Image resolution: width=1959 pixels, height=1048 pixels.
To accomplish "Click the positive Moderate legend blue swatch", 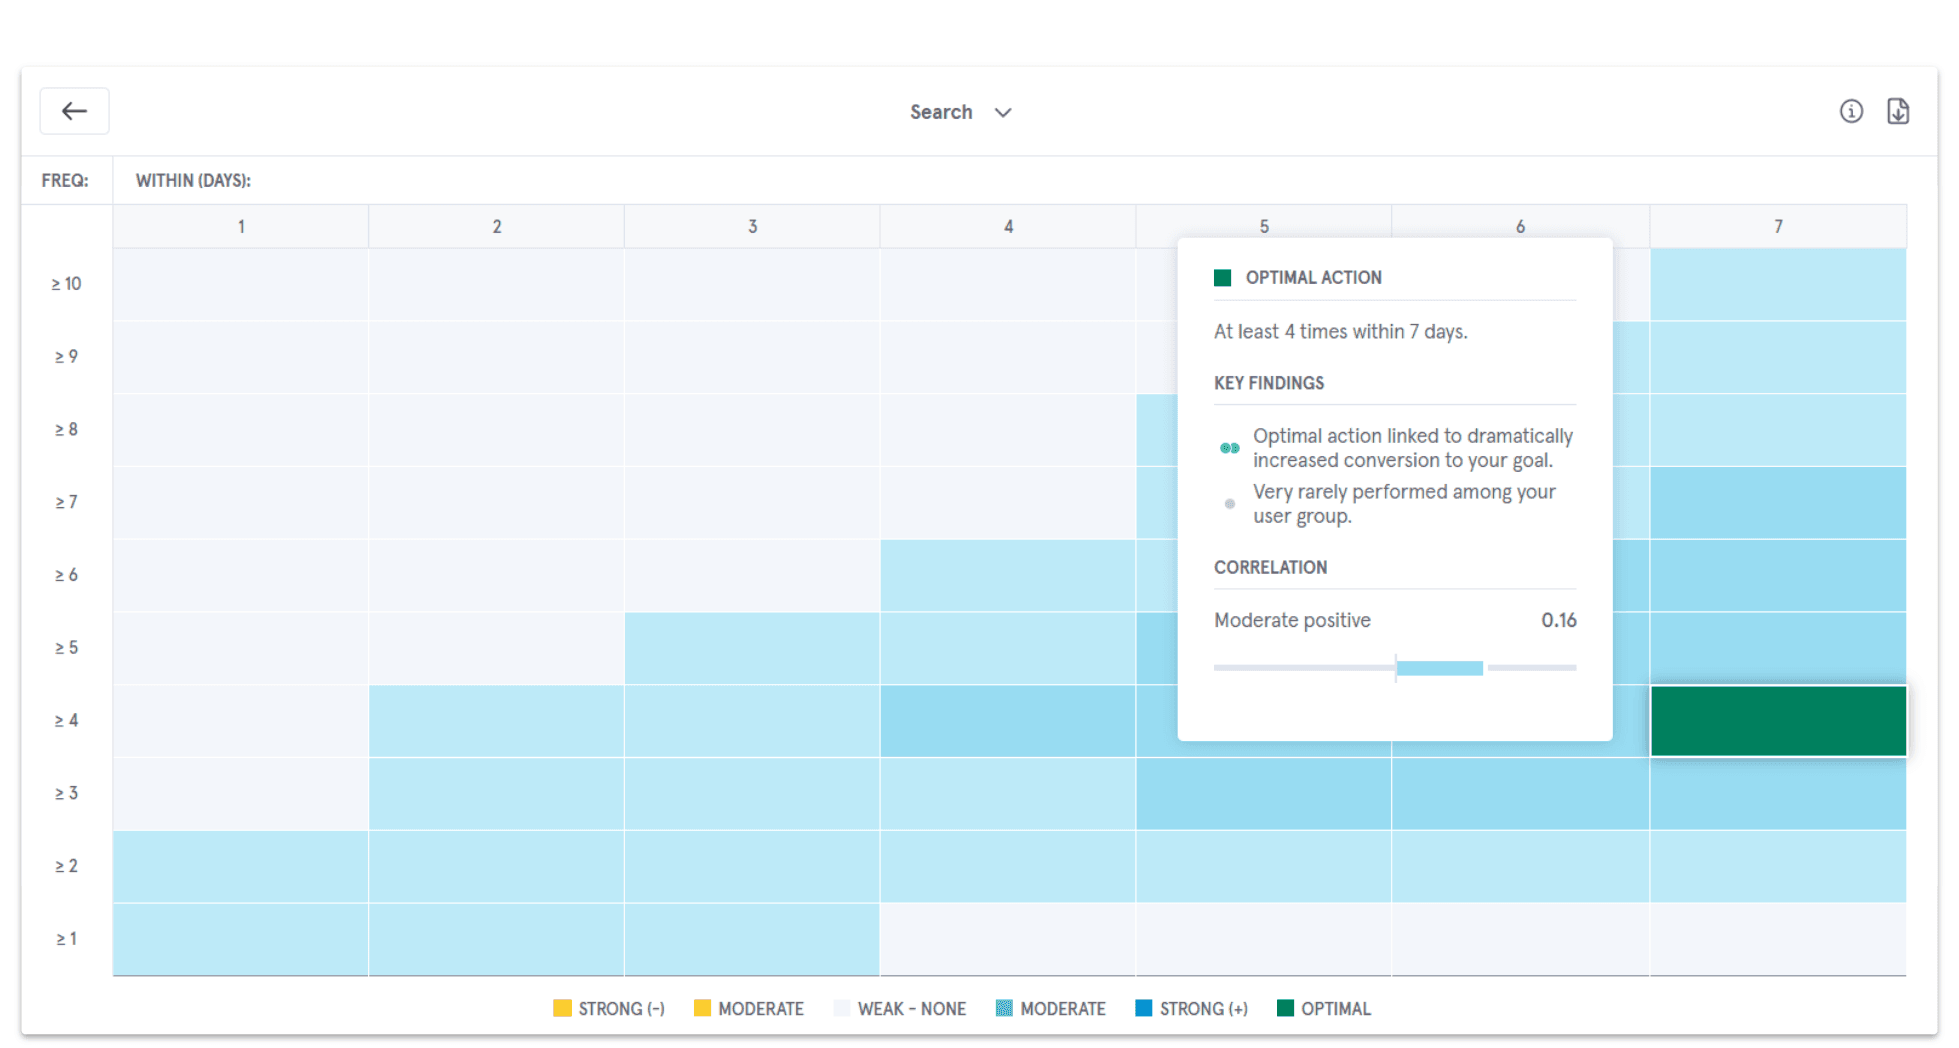I will pos(1004,1008).
